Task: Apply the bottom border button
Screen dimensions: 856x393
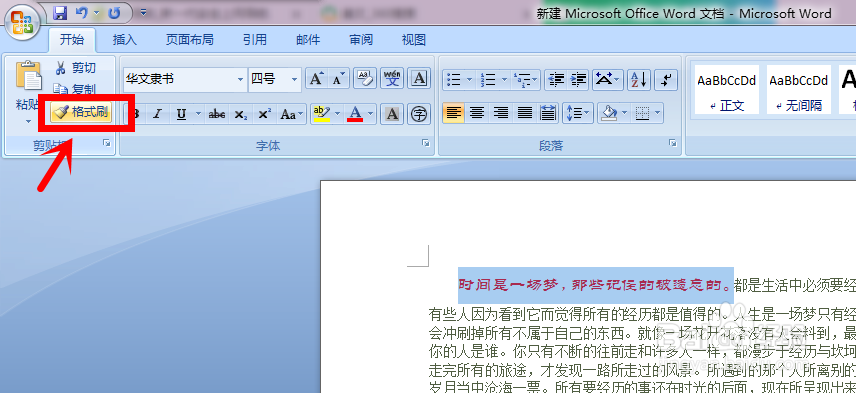Action: point(643,114)
